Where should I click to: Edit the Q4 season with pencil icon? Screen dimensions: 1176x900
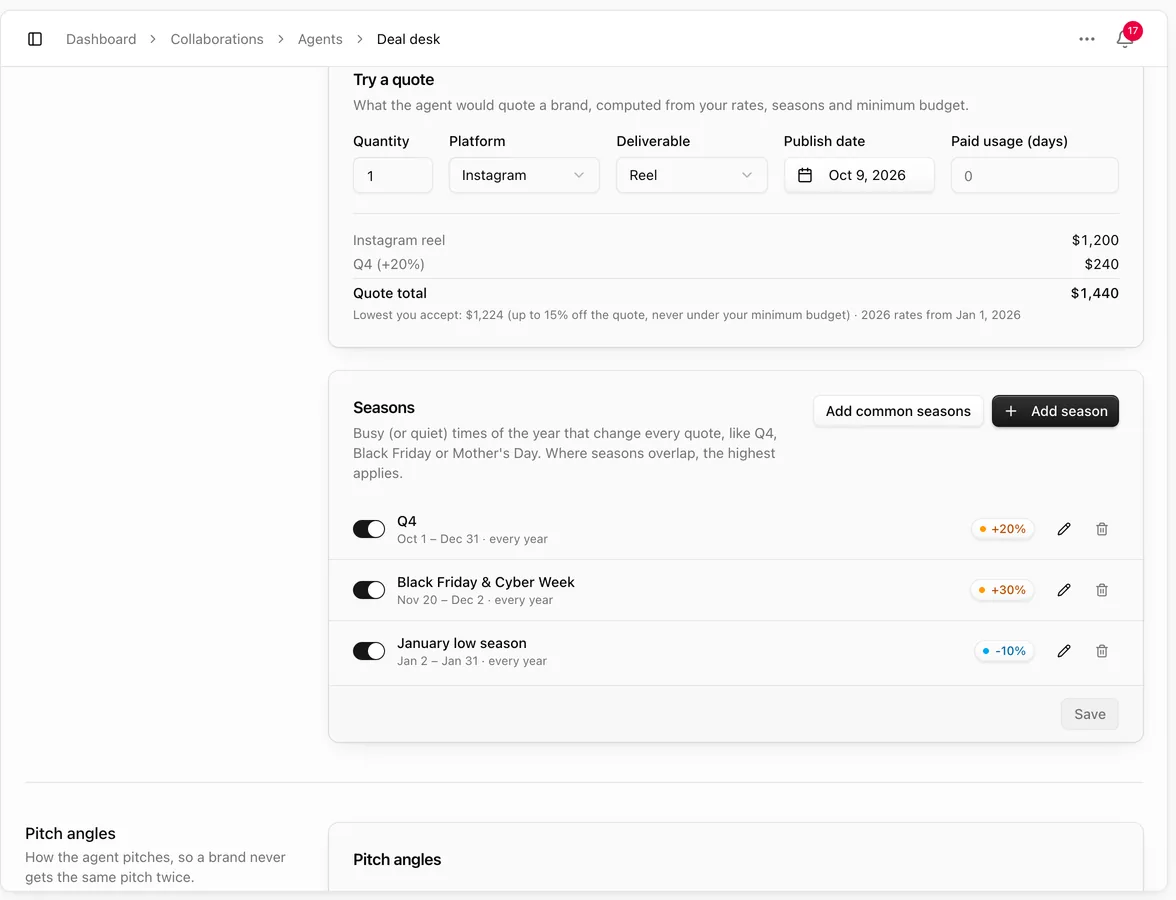1064,529
